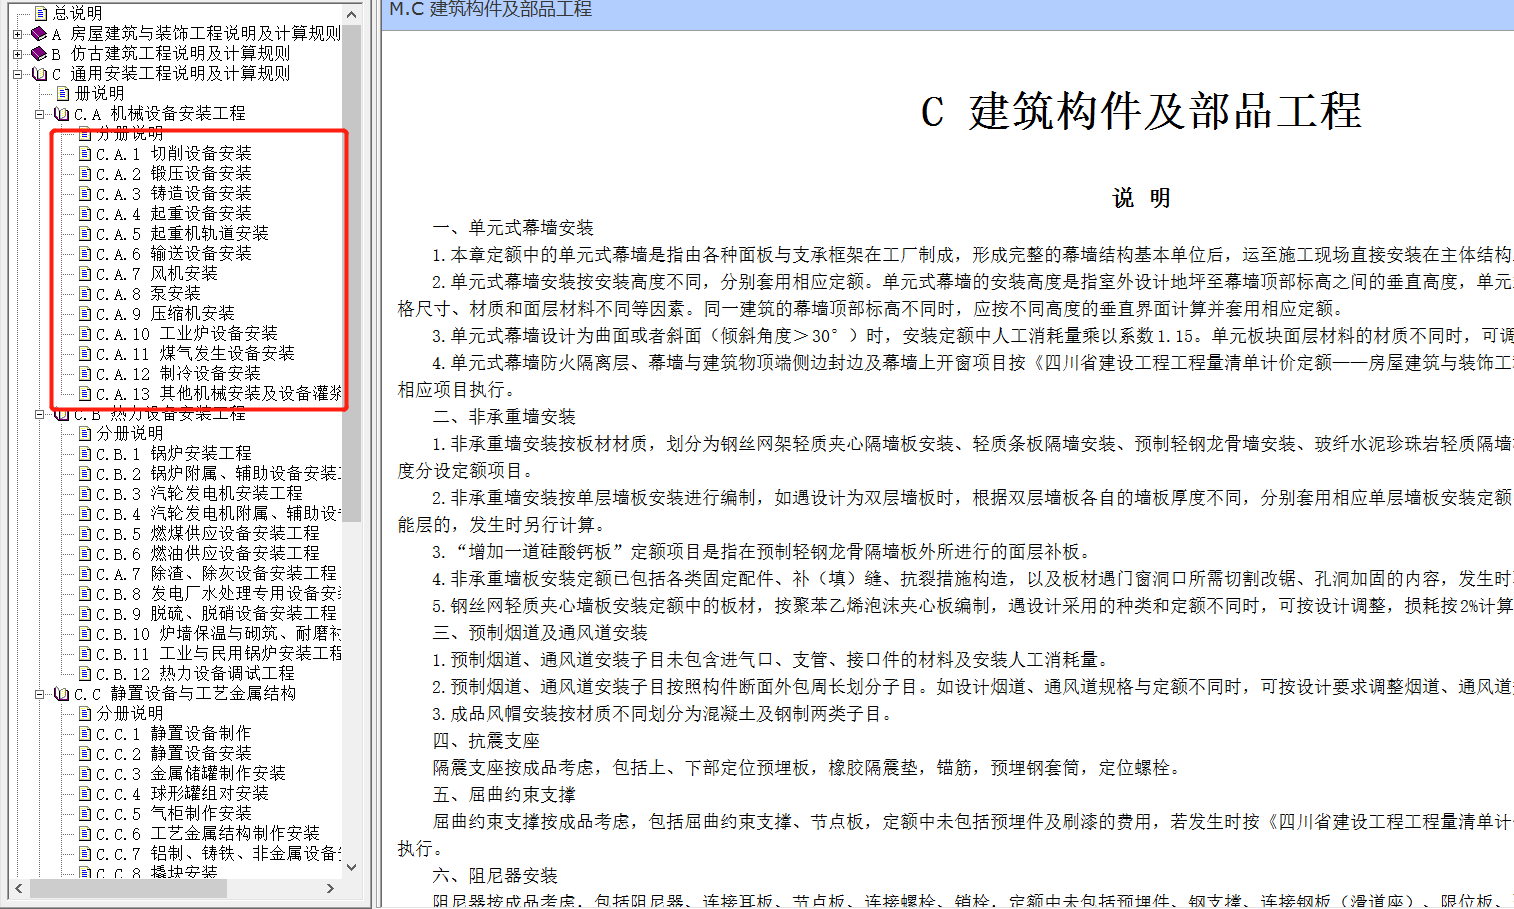
Task: Click the open book icon beside C 通用安装工程说明及计算规则
Action: tap(39, 73)
